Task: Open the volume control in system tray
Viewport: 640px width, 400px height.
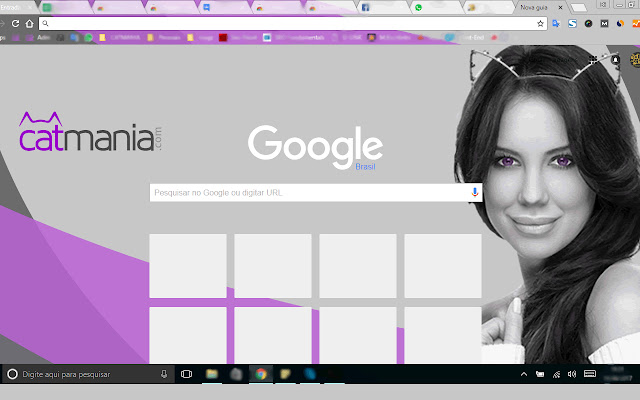Action: pyautogui.click(x=572, y=374)
